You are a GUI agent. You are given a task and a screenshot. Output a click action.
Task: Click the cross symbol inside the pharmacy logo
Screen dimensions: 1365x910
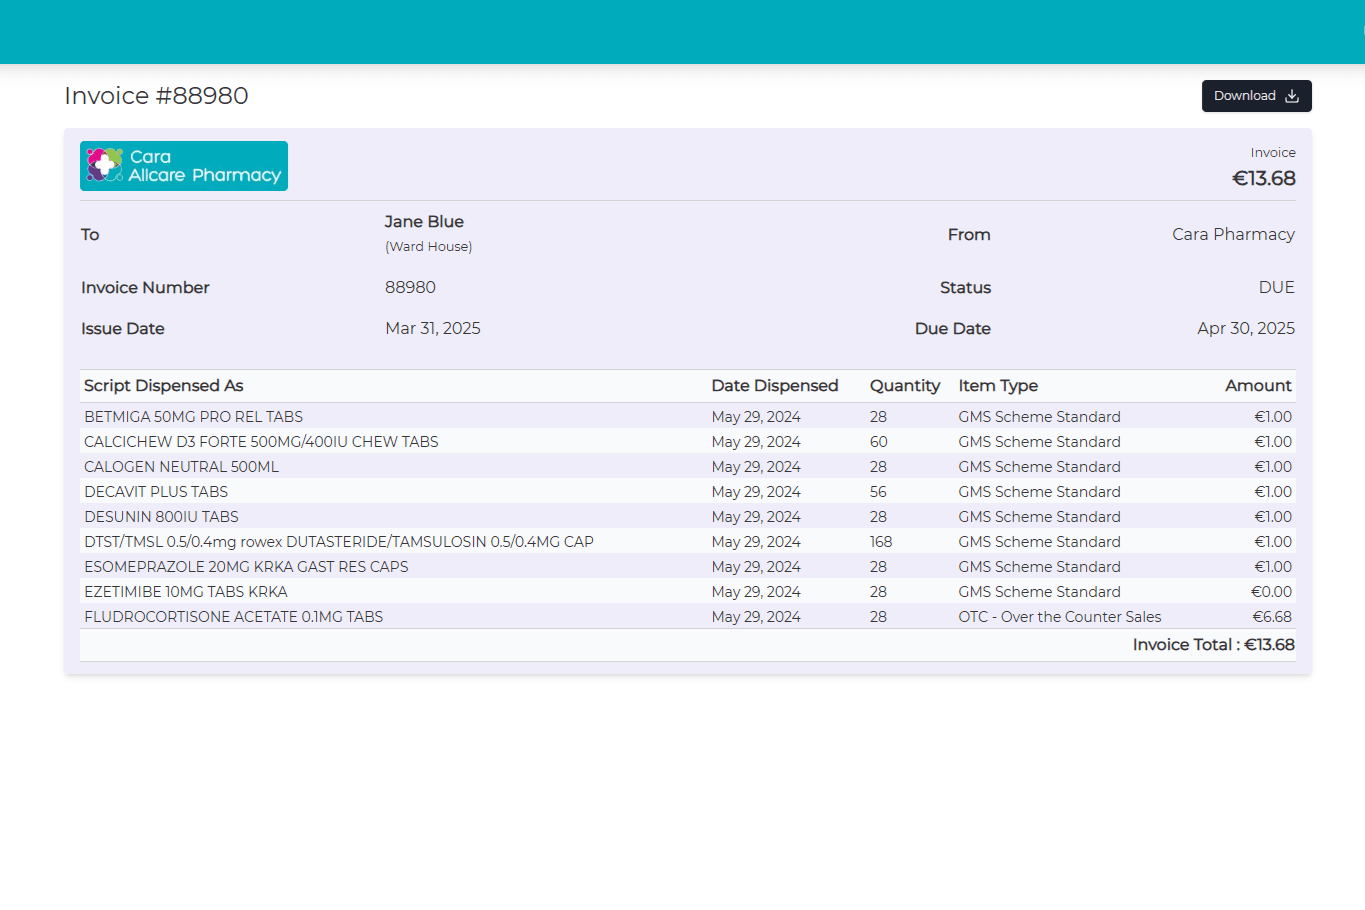[102, 165]
